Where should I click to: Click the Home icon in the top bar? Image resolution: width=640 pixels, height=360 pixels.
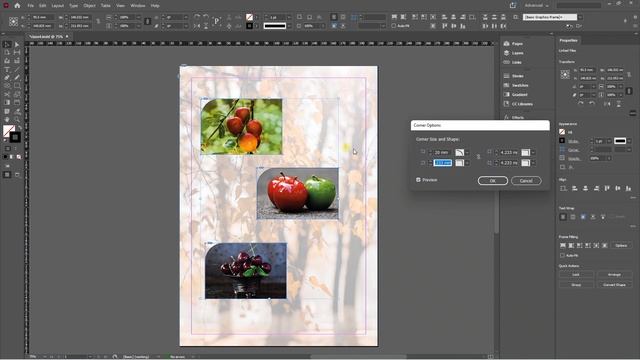pos(17,6)
